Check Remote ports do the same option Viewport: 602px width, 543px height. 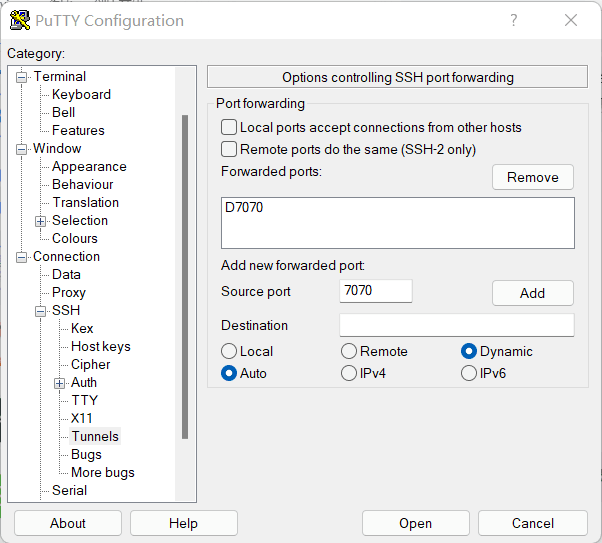click(229, 149)
